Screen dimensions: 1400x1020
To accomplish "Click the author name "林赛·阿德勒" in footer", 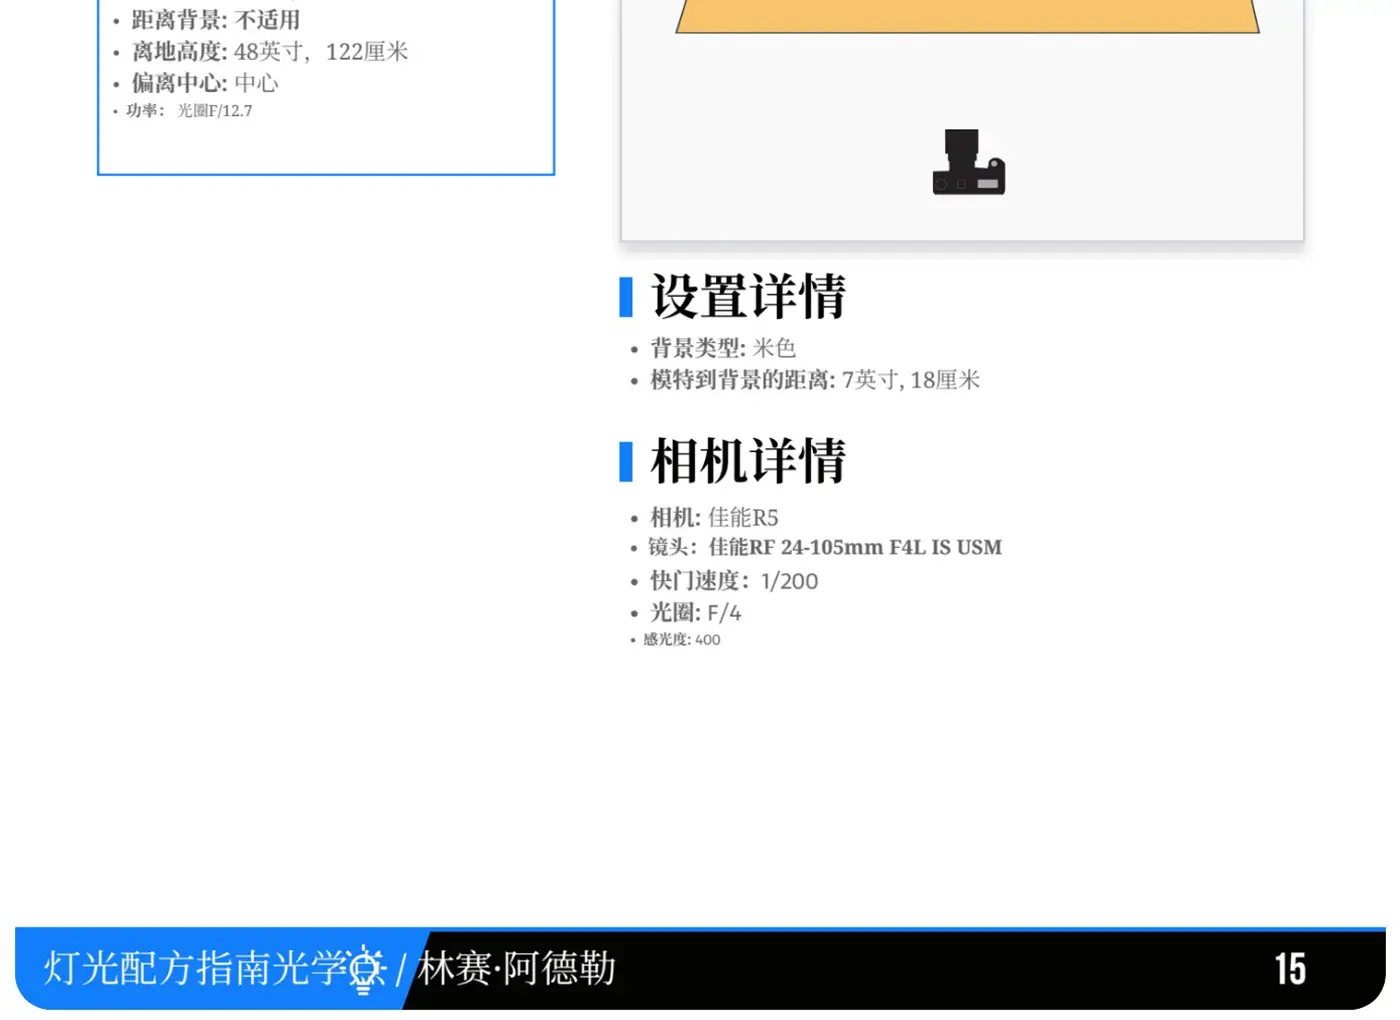I will pyautogui.click(x=517, y=968).
